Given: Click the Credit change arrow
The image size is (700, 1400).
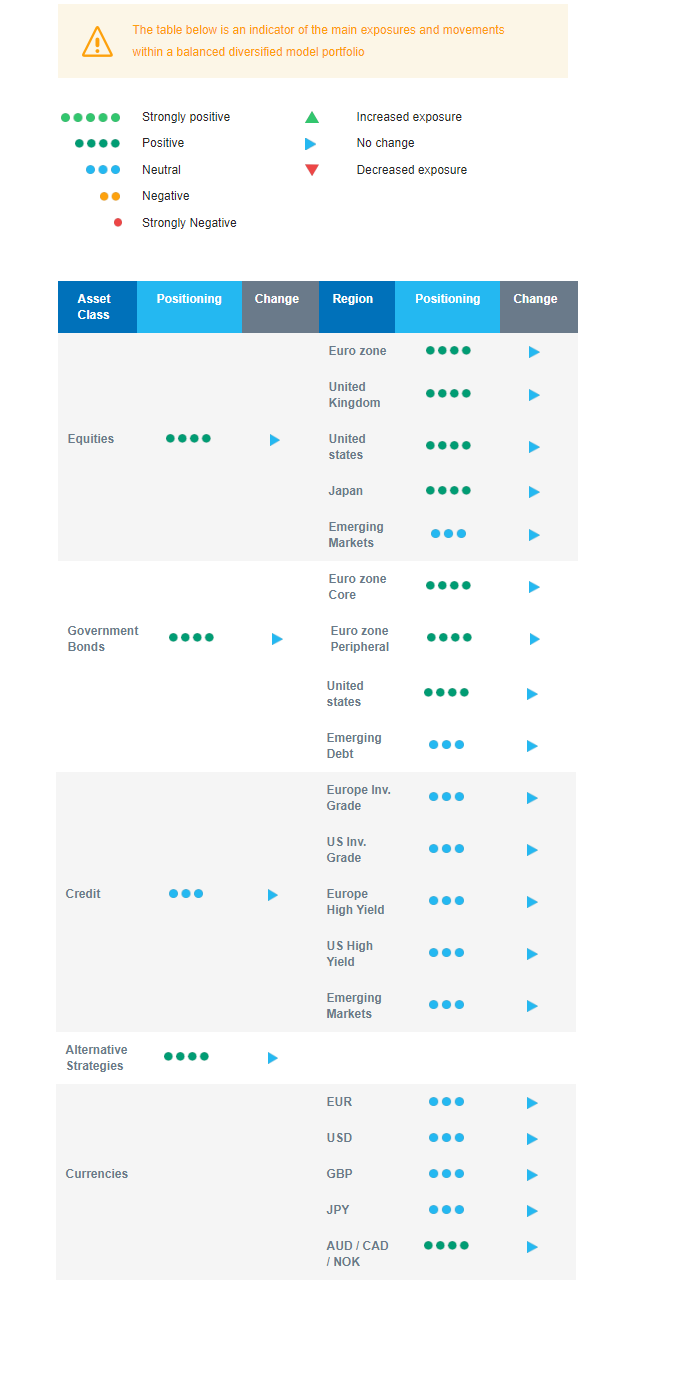Looking at the screenshot, I should (273, 895).
